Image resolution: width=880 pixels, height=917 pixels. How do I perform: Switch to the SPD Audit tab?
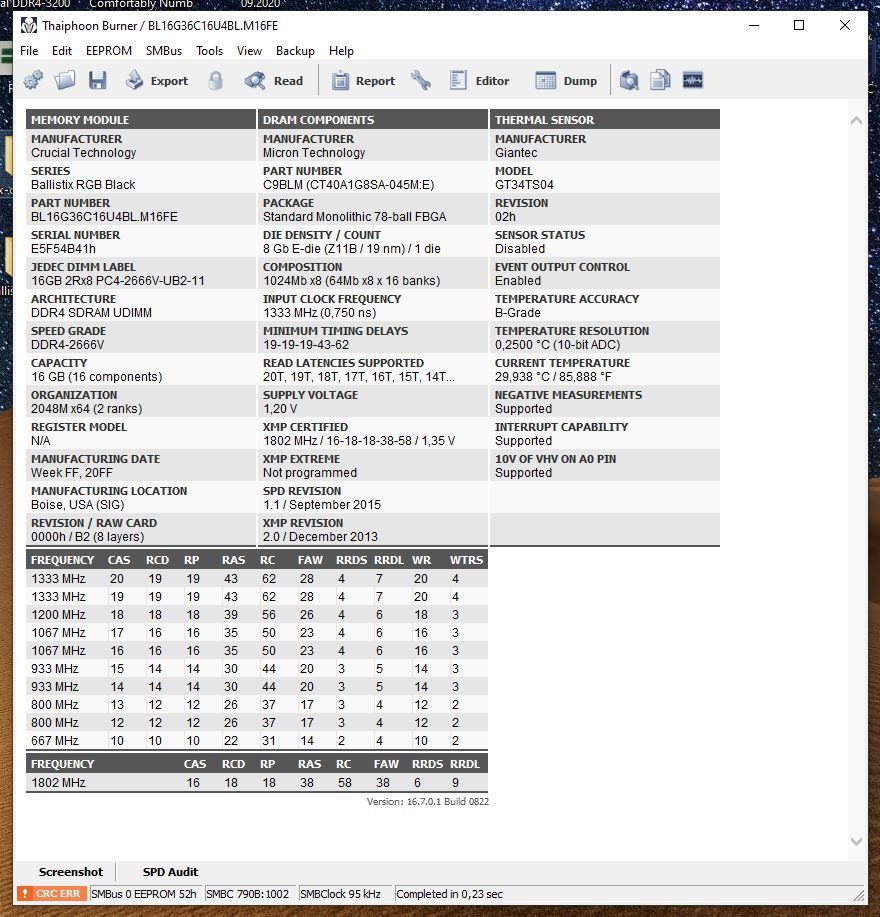coord(170,871)
